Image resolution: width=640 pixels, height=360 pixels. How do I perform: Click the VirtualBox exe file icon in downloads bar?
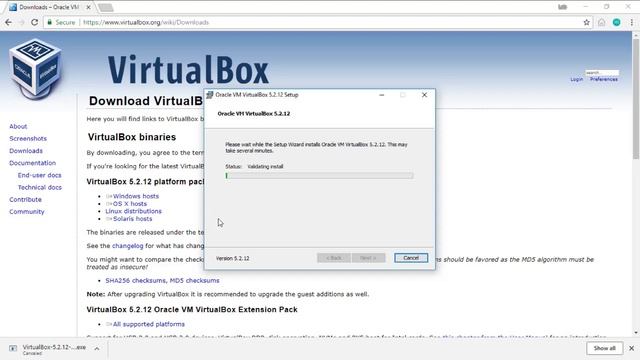(13, 348)
